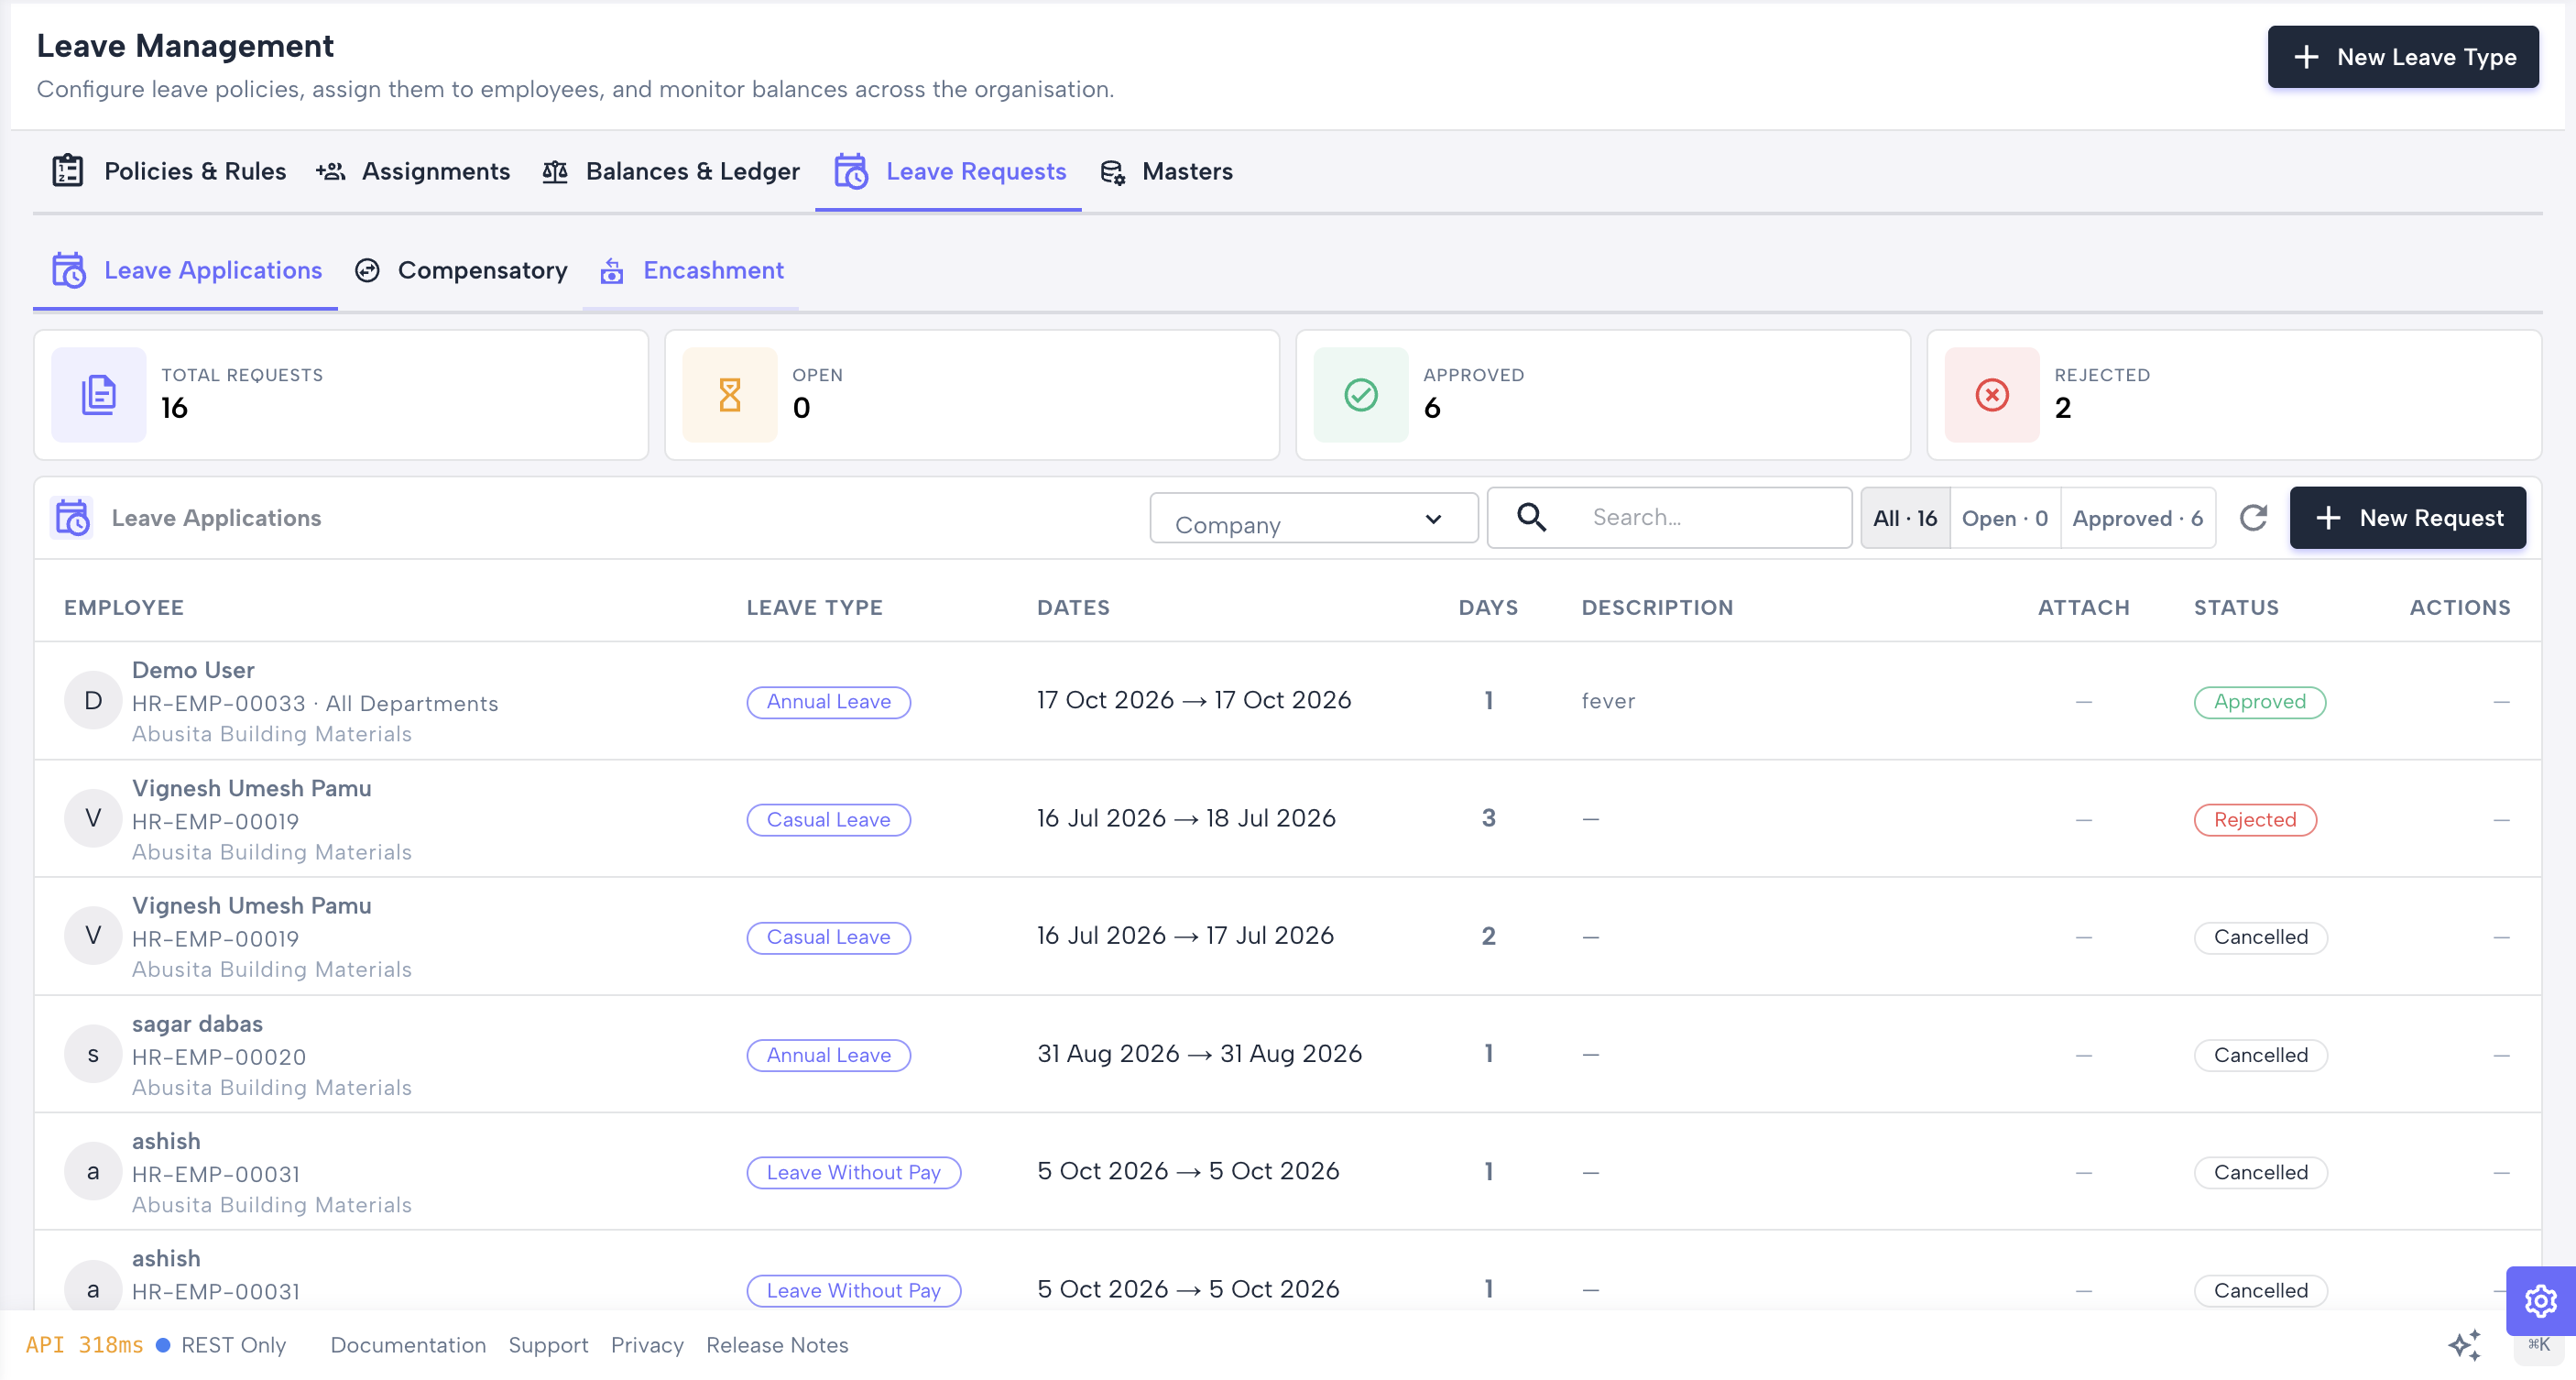This screenshot has height=1380, width=2576.
Task: Open the AI sparkle assistant icon
Action: point(2465,1345)
